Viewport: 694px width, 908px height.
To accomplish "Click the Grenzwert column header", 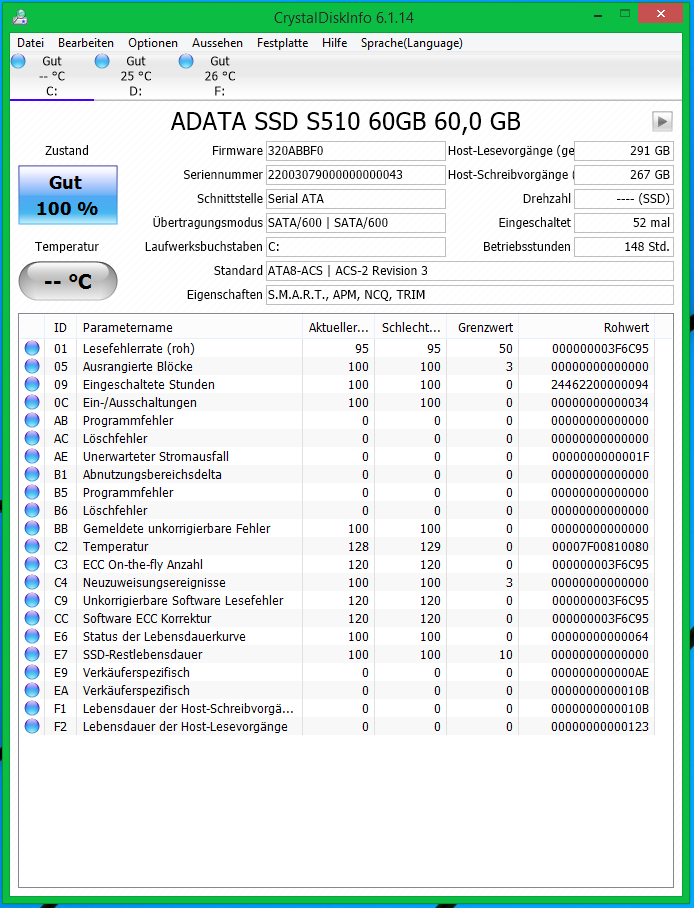I will point(483,328).
